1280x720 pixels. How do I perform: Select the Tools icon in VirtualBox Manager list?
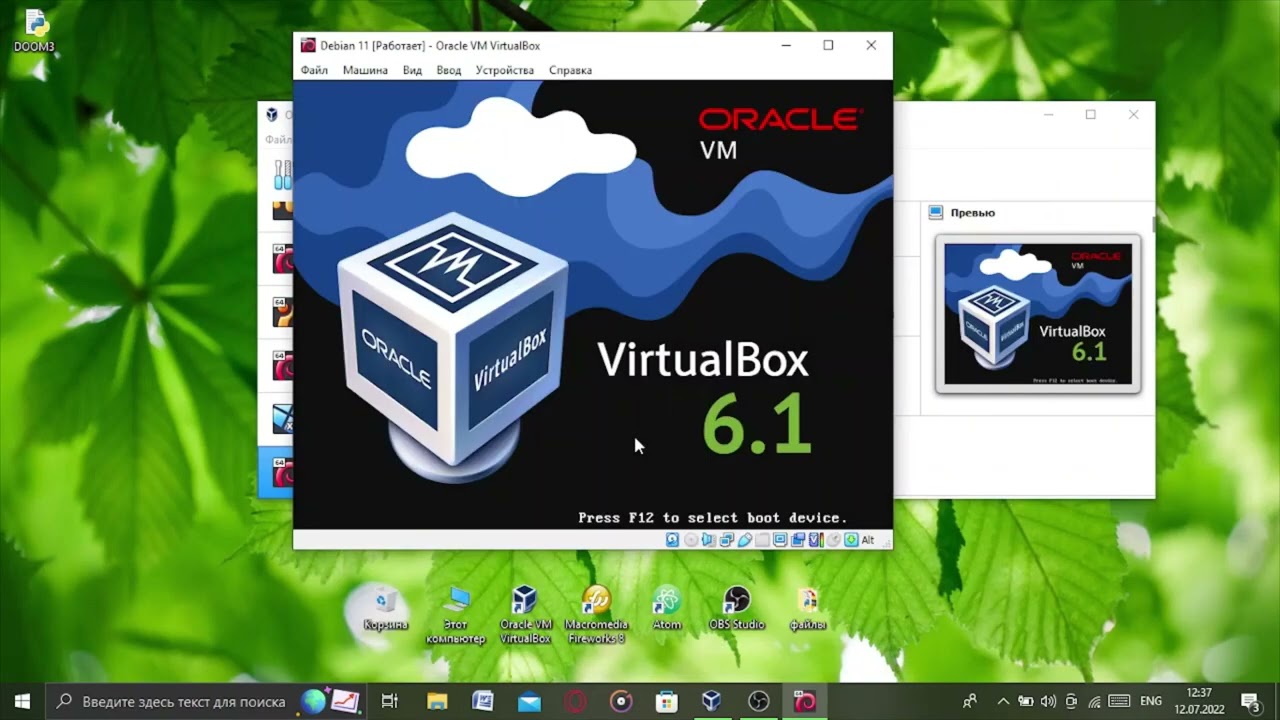pos(283,174)
